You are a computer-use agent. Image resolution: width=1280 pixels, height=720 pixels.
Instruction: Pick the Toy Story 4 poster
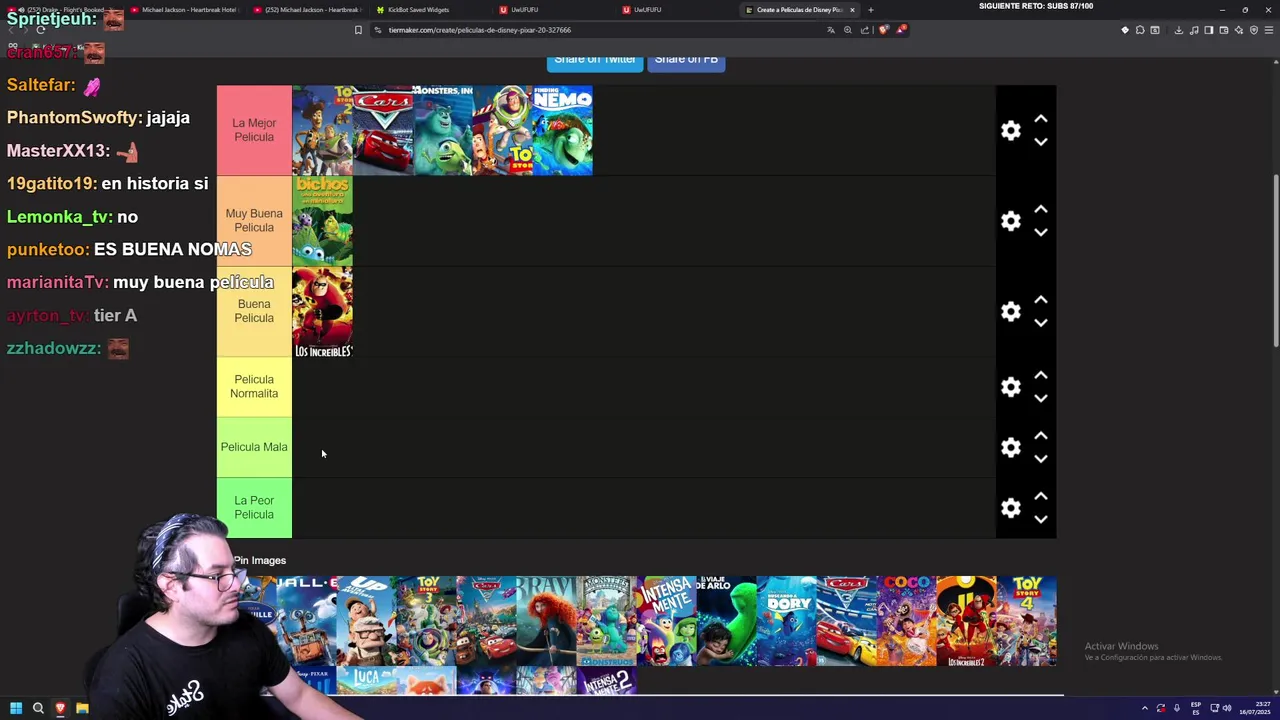pyautogui.click(x=1026, y=621)
